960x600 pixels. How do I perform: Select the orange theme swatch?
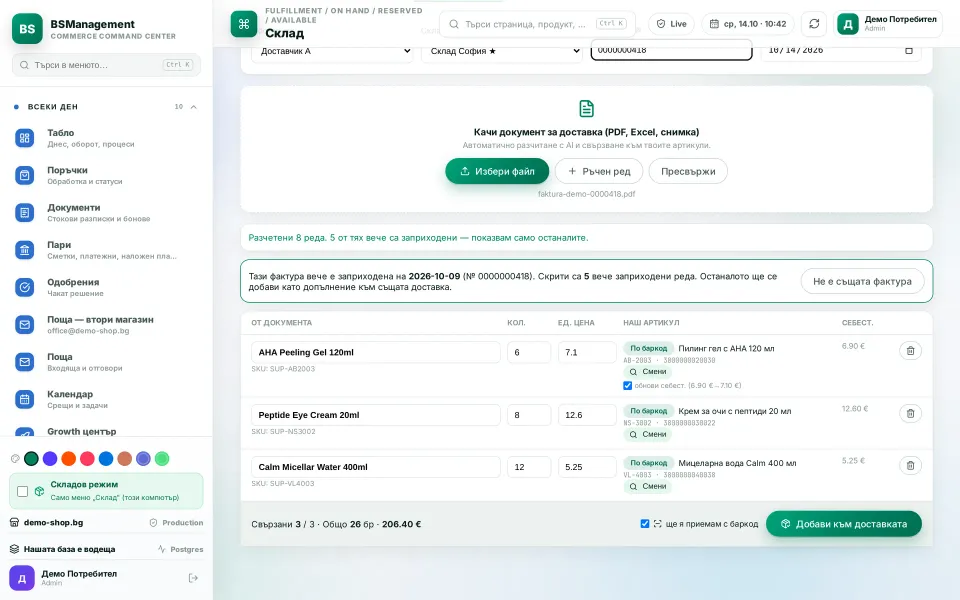[x=69, y=459]
